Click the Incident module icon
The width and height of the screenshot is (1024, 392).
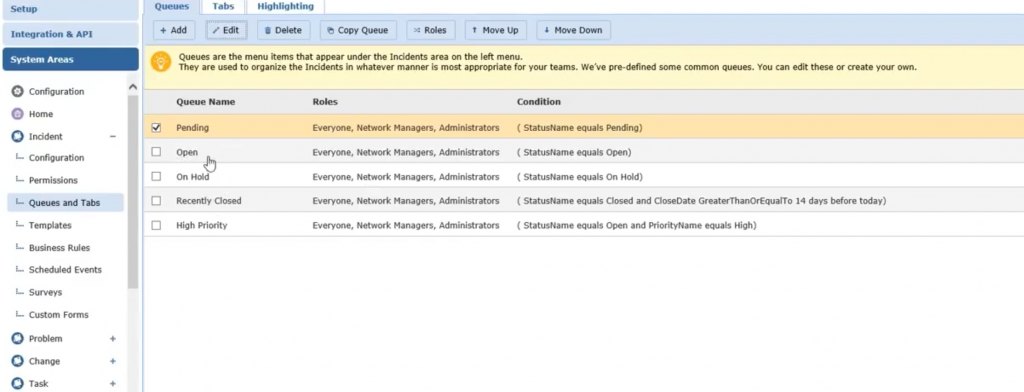pyautogui.click(x=18, y=137)
